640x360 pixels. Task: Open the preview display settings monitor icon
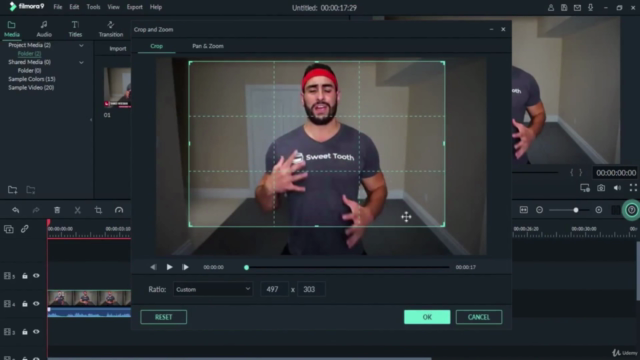click(x=585, y=188)
